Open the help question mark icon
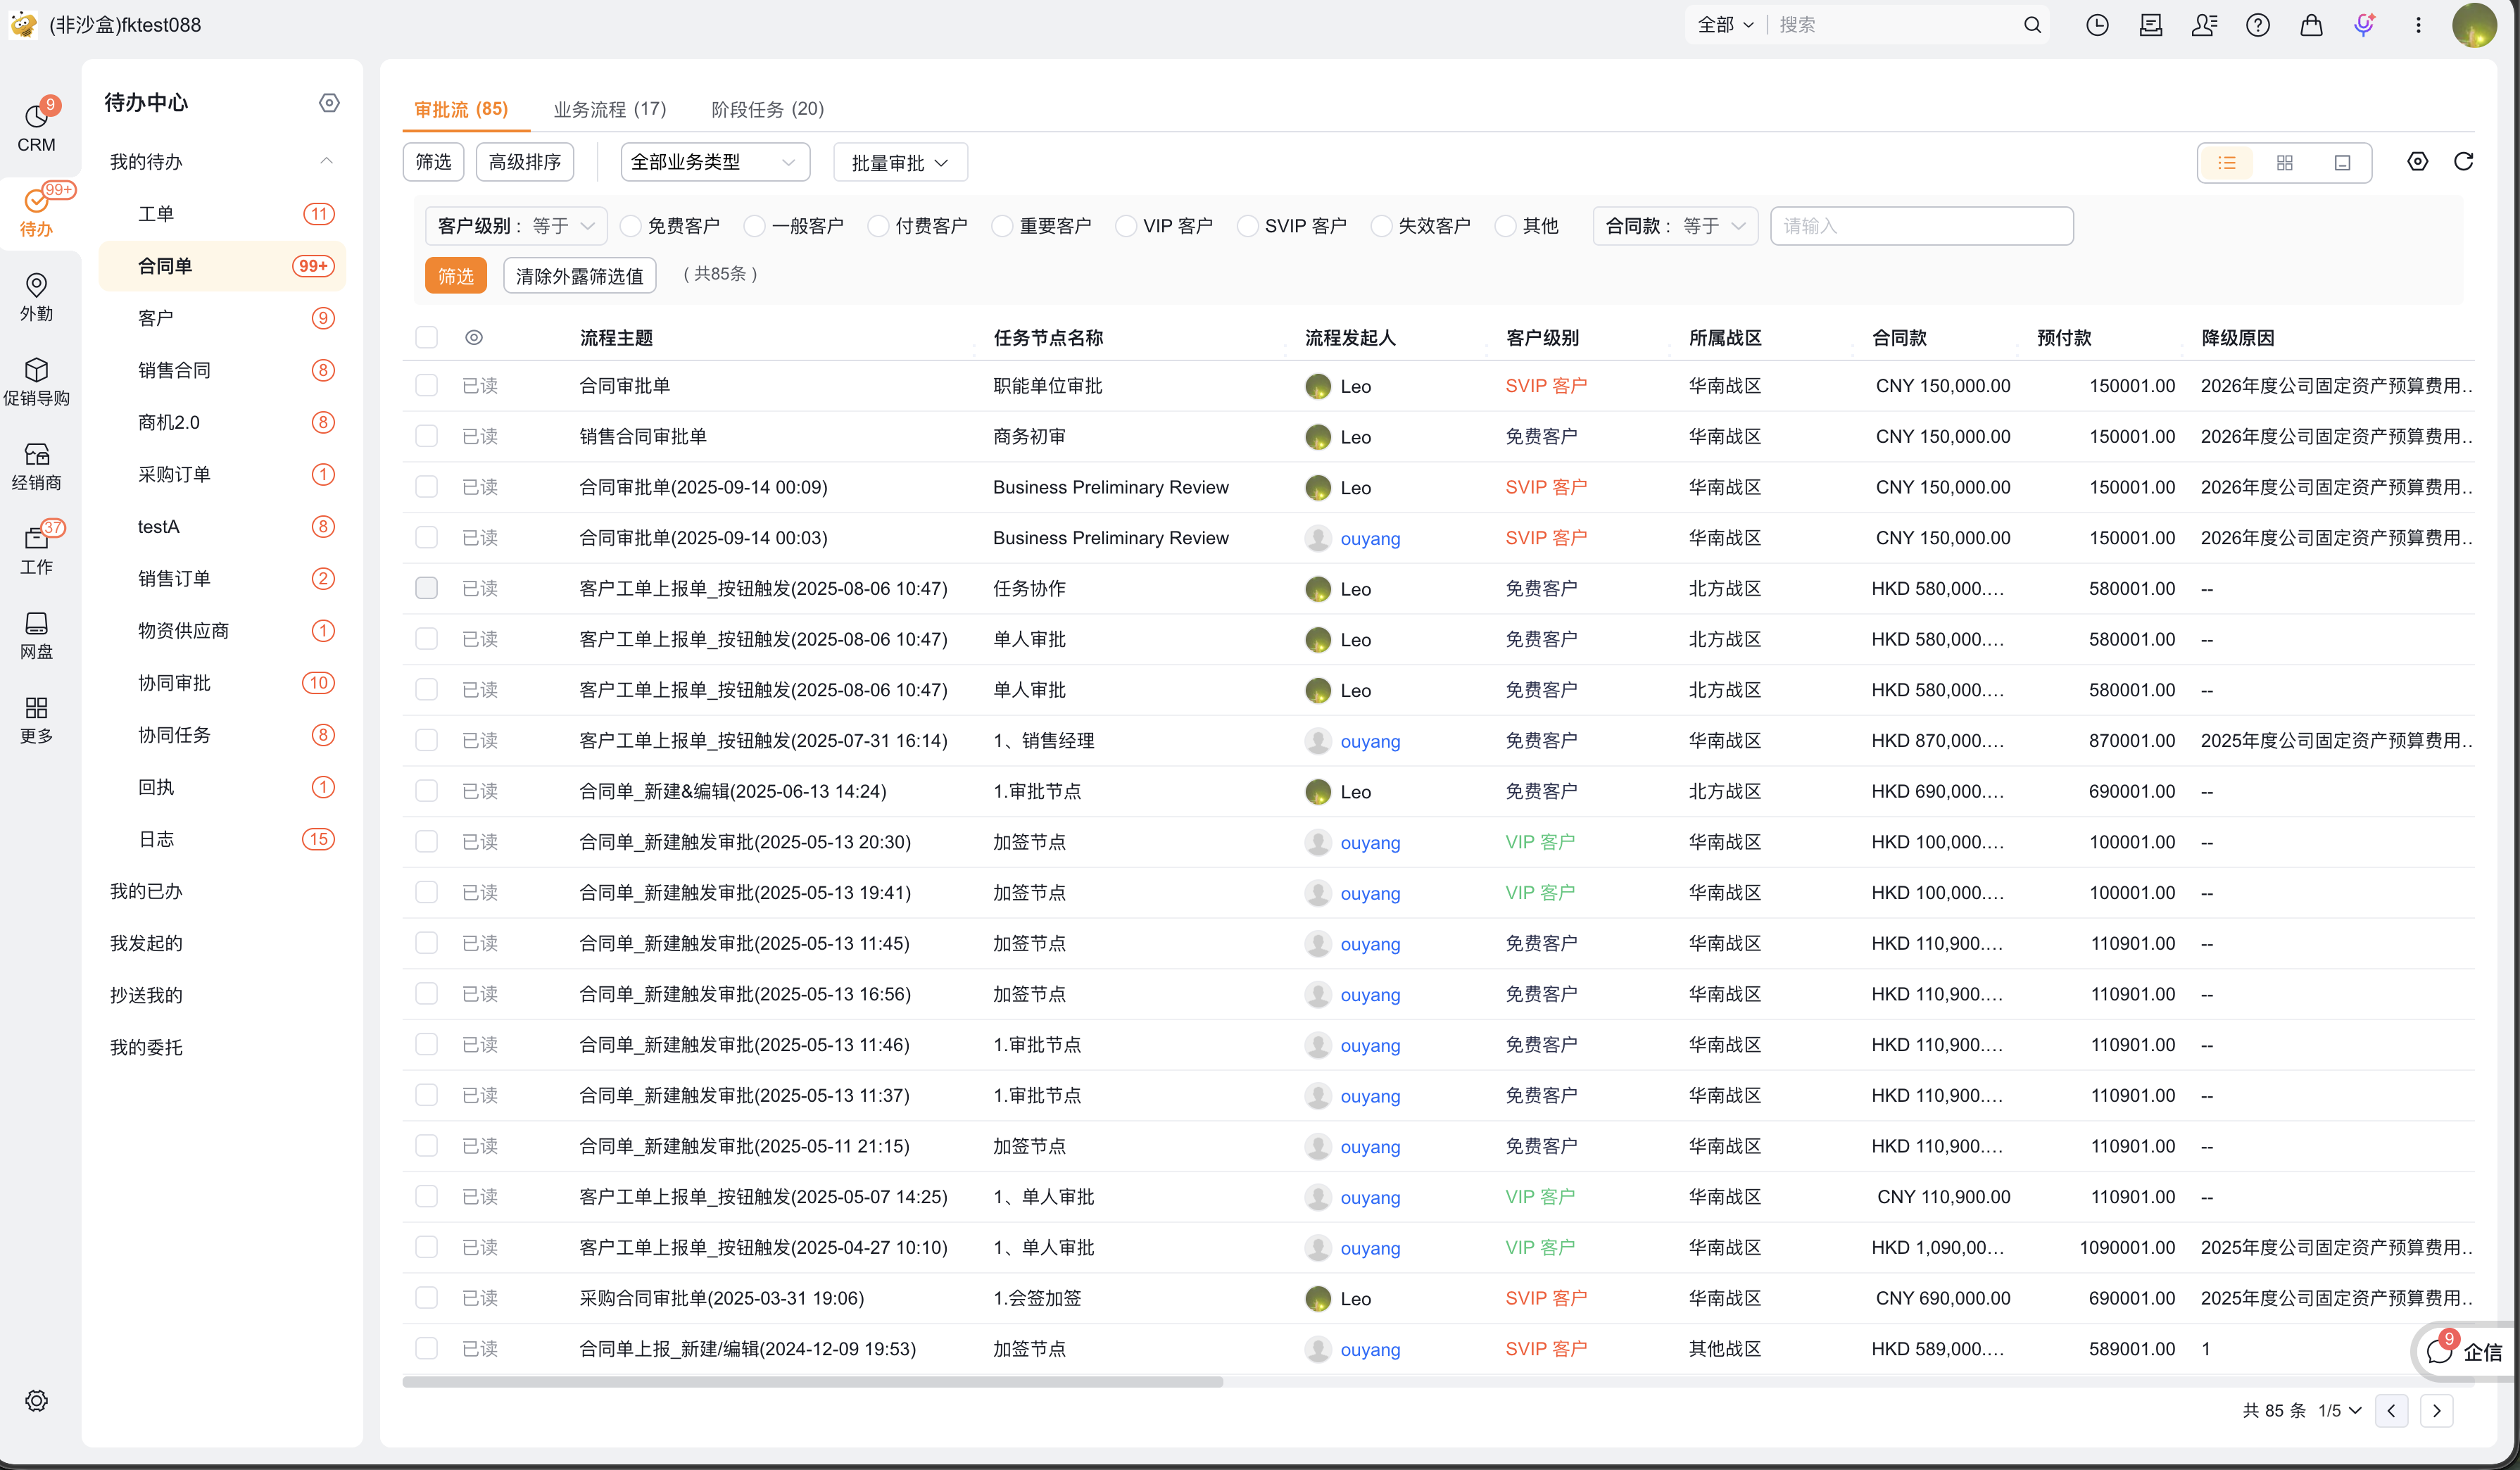 pyautogui.click(x=2258, y=25)
